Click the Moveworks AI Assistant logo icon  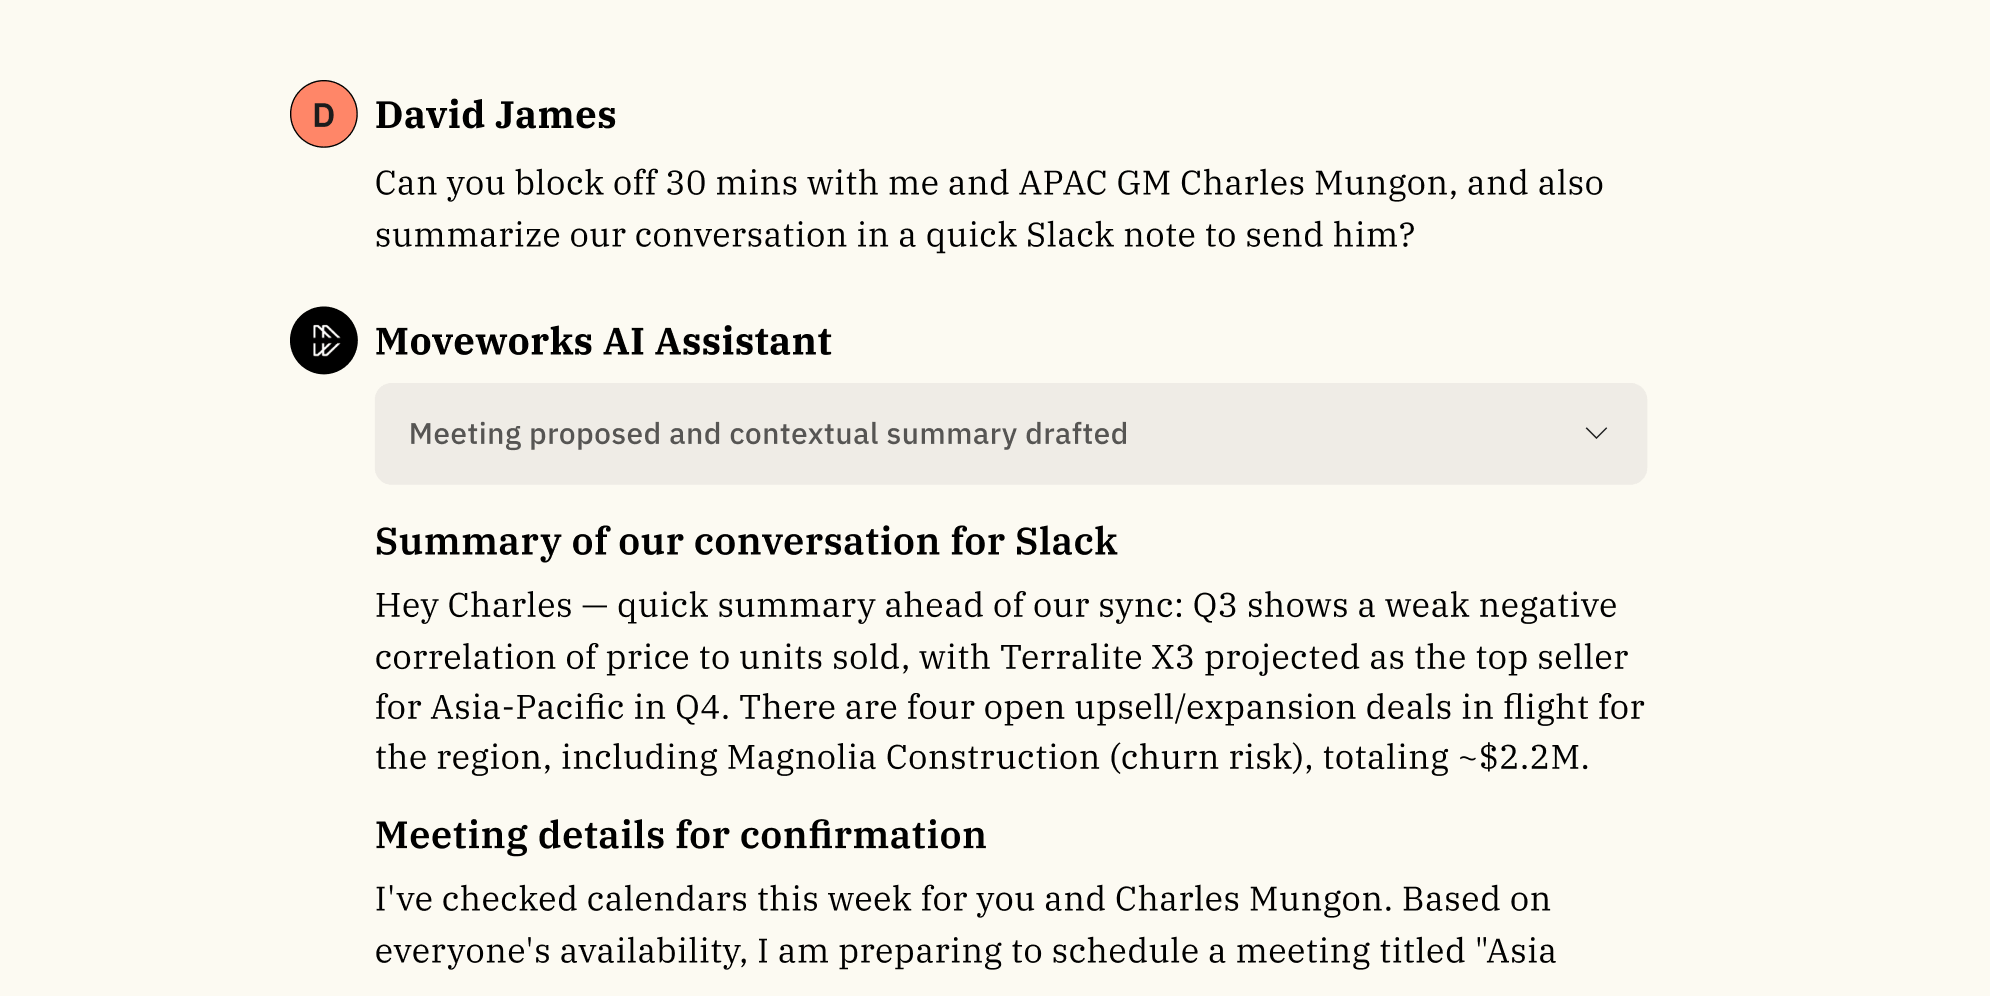point(323,341)
